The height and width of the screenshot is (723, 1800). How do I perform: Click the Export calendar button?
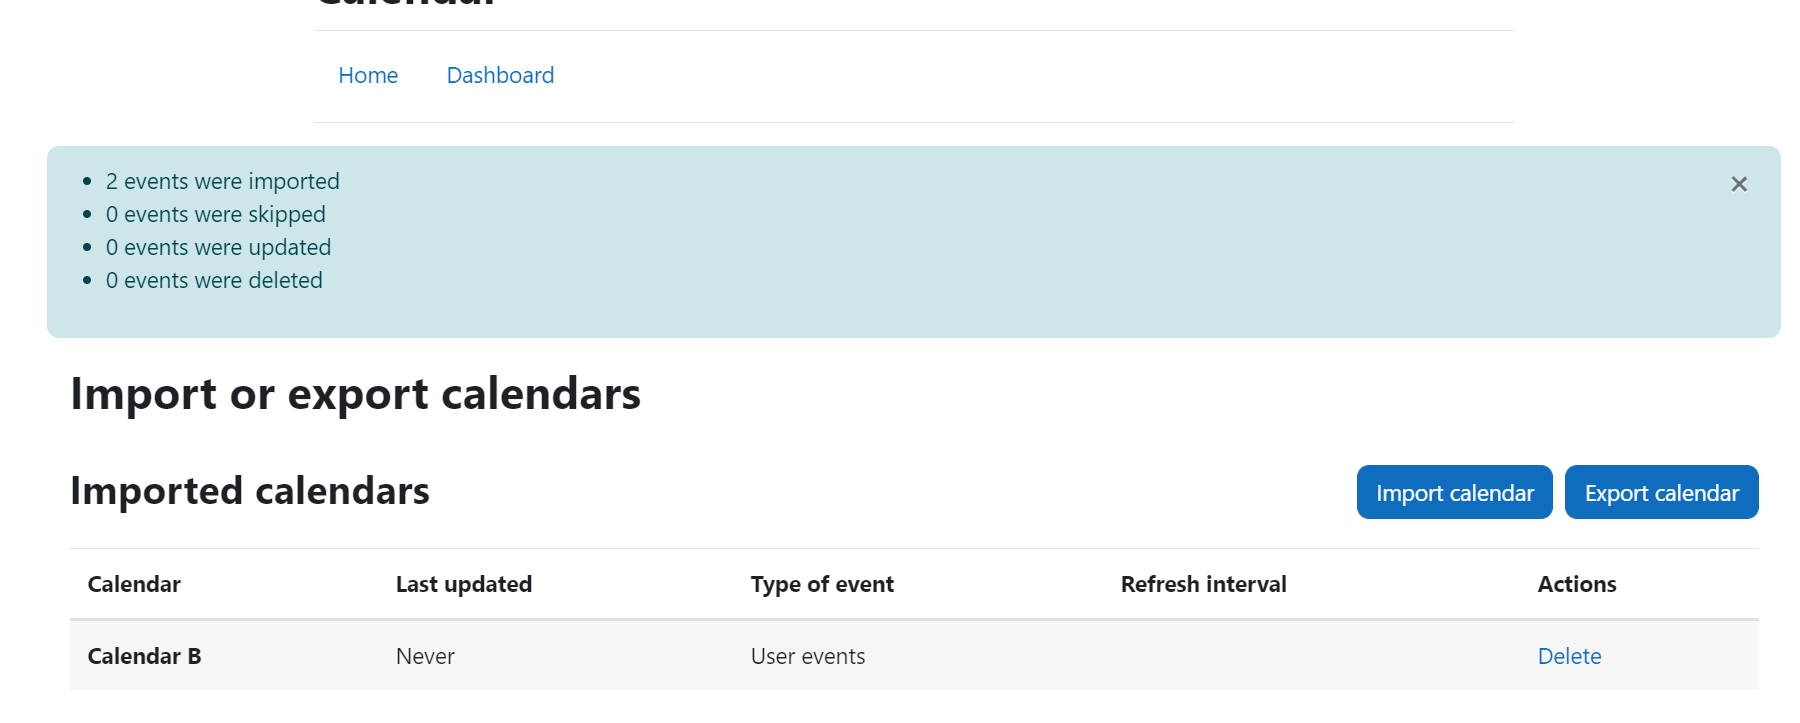pyautogui.click(x=1661, y=492)
